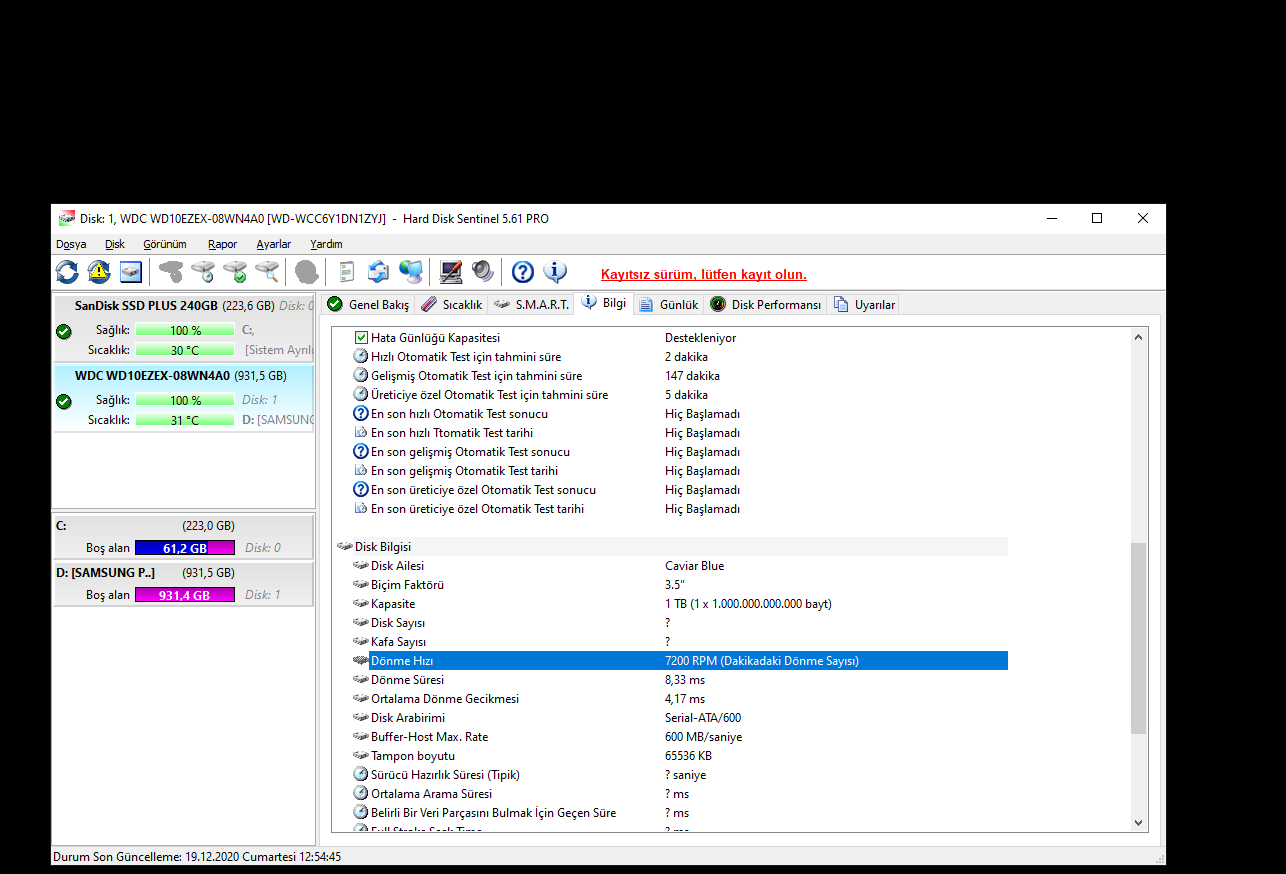Click the globe with monitor network icon
1286x874 pixels.
pyautogui.click(x=411, y=271)
